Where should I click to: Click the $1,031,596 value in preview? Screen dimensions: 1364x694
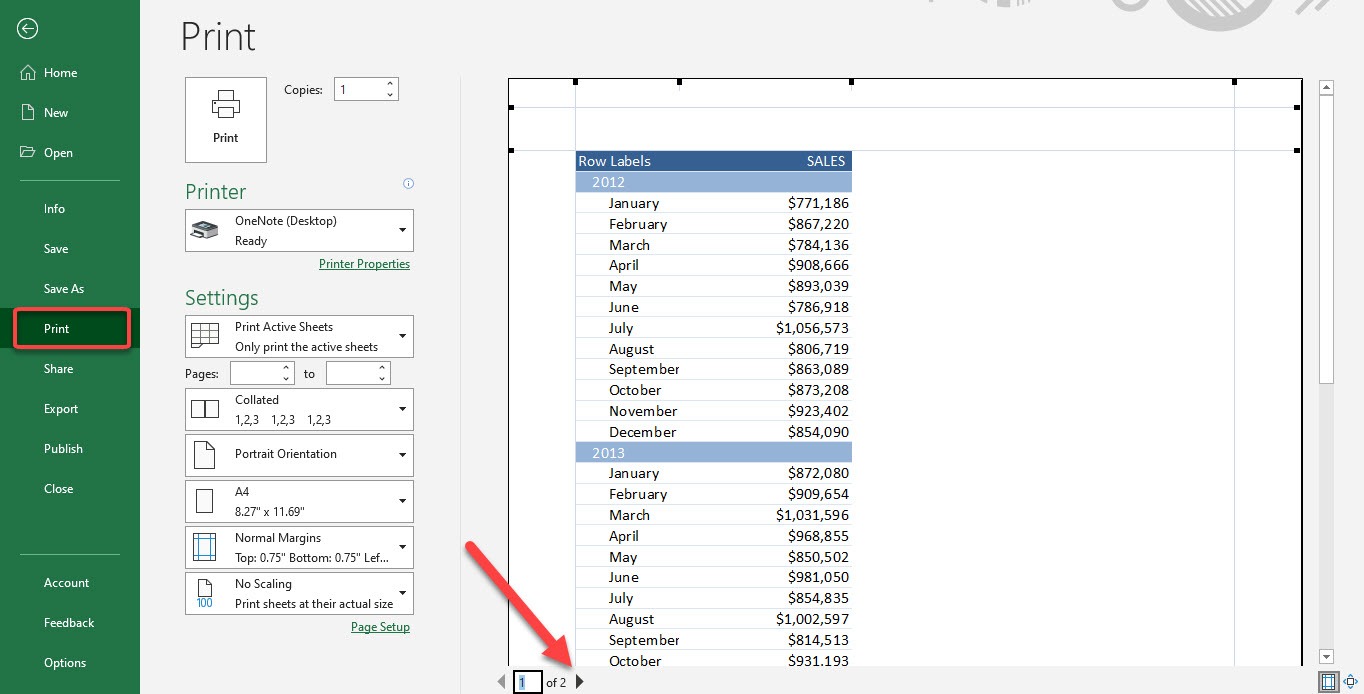point(812,515)
